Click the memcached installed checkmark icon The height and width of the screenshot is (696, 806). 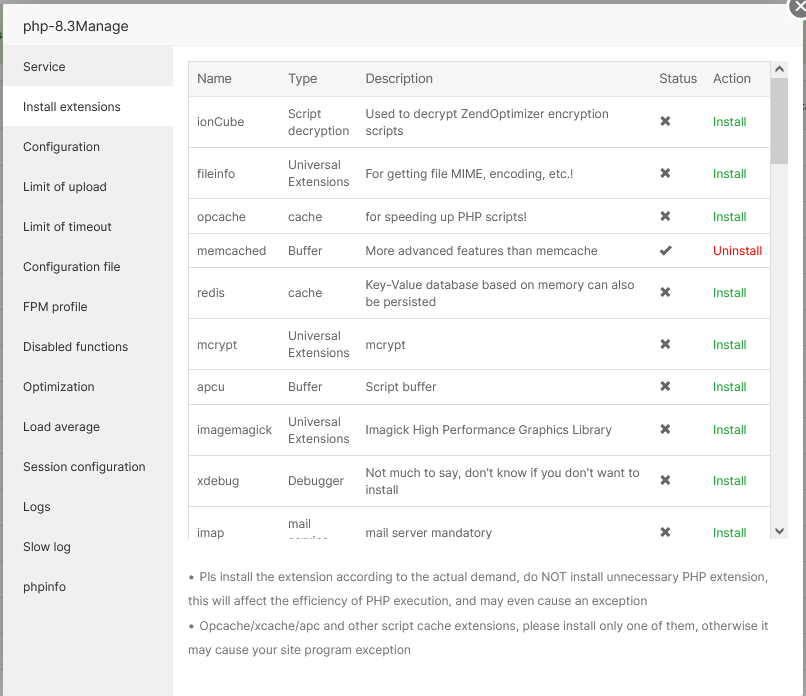pos(665,251)
